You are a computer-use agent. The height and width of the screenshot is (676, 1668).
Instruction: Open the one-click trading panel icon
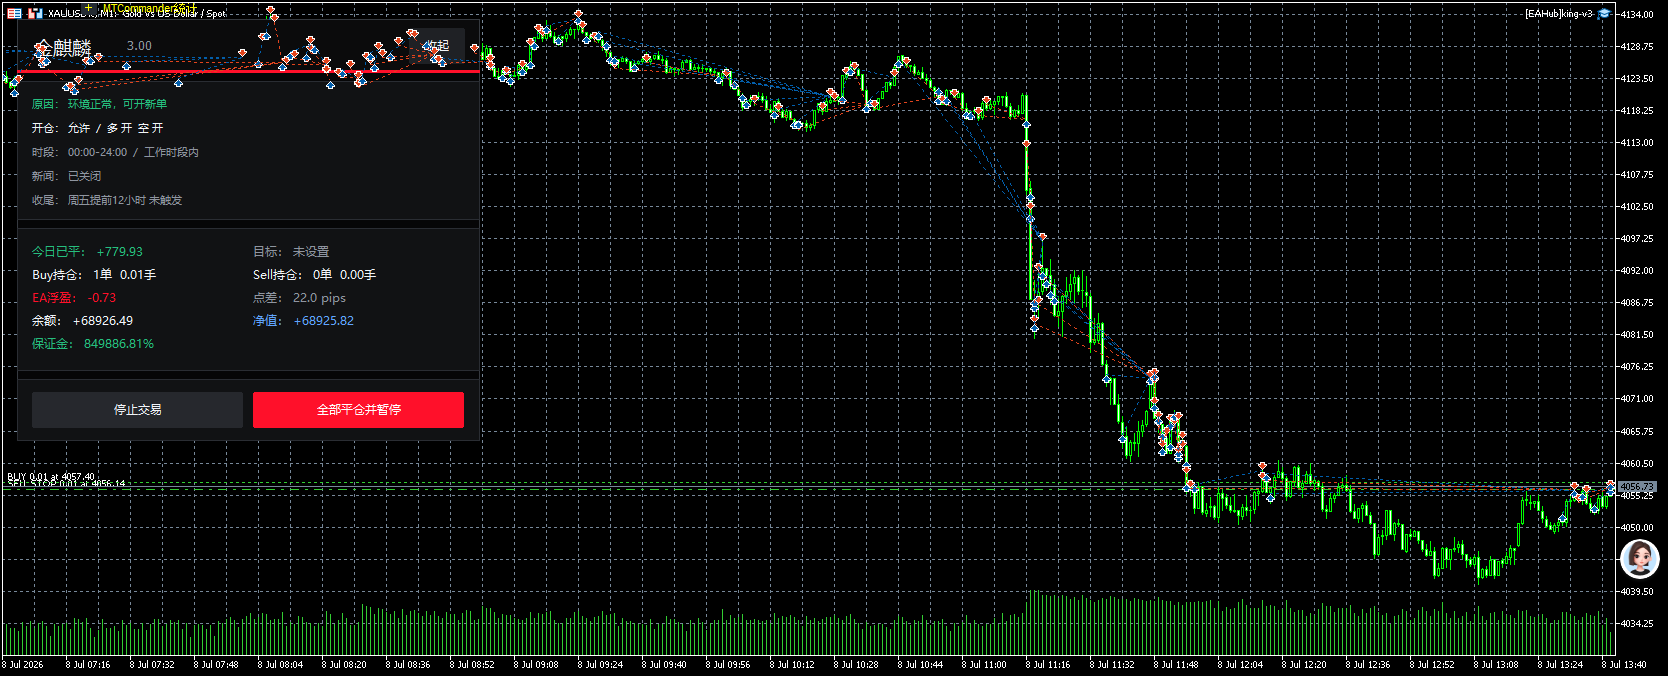coord(14,13)
